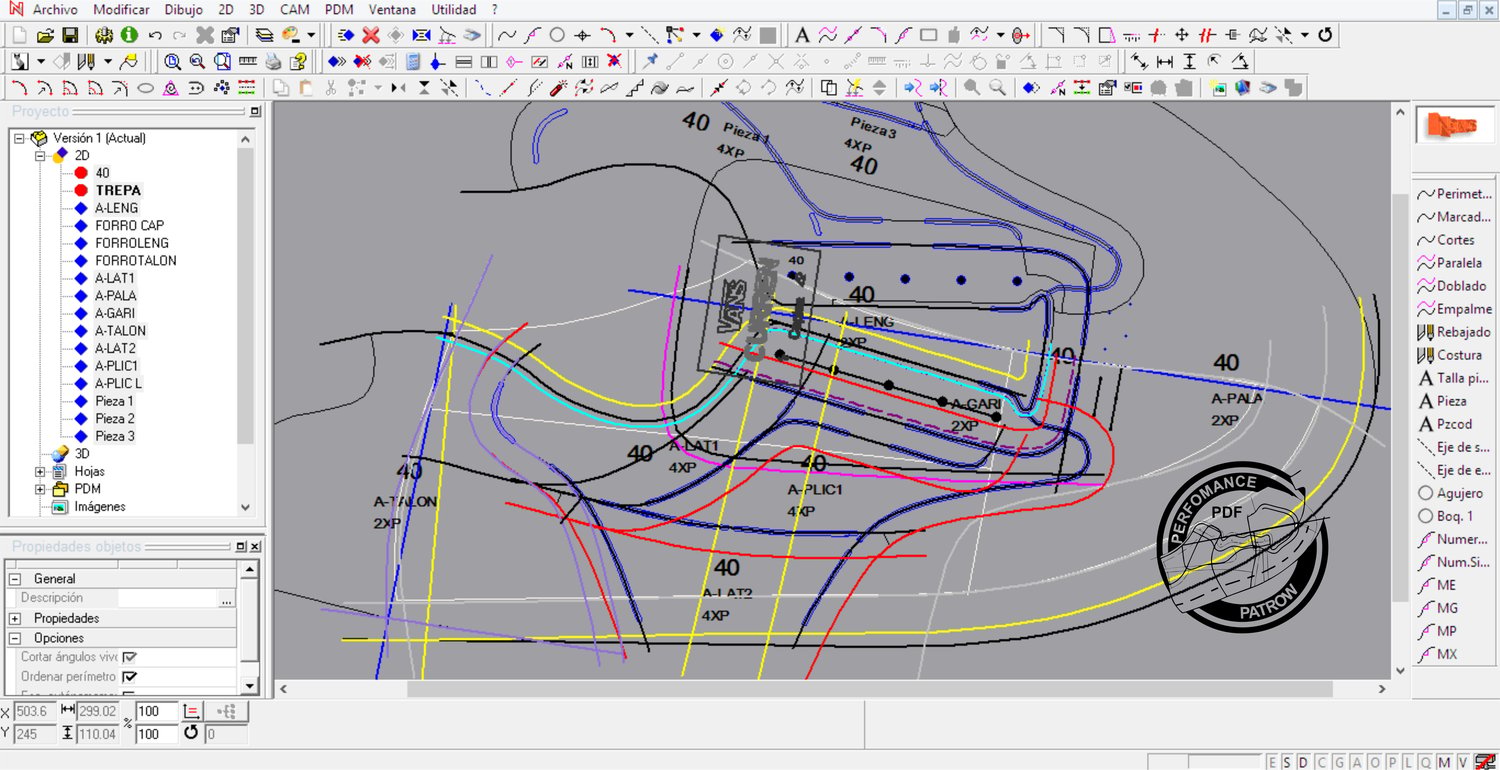Save project with the floppy disk icon
The image size is (1500, 770).
point(70,35)
